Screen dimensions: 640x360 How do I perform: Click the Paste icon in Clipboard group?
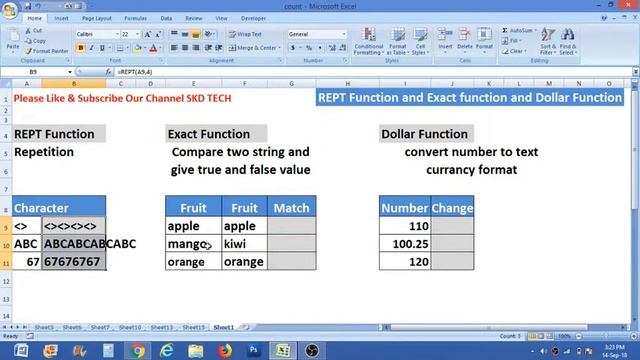pyautogui.click(x=13, y=40)
